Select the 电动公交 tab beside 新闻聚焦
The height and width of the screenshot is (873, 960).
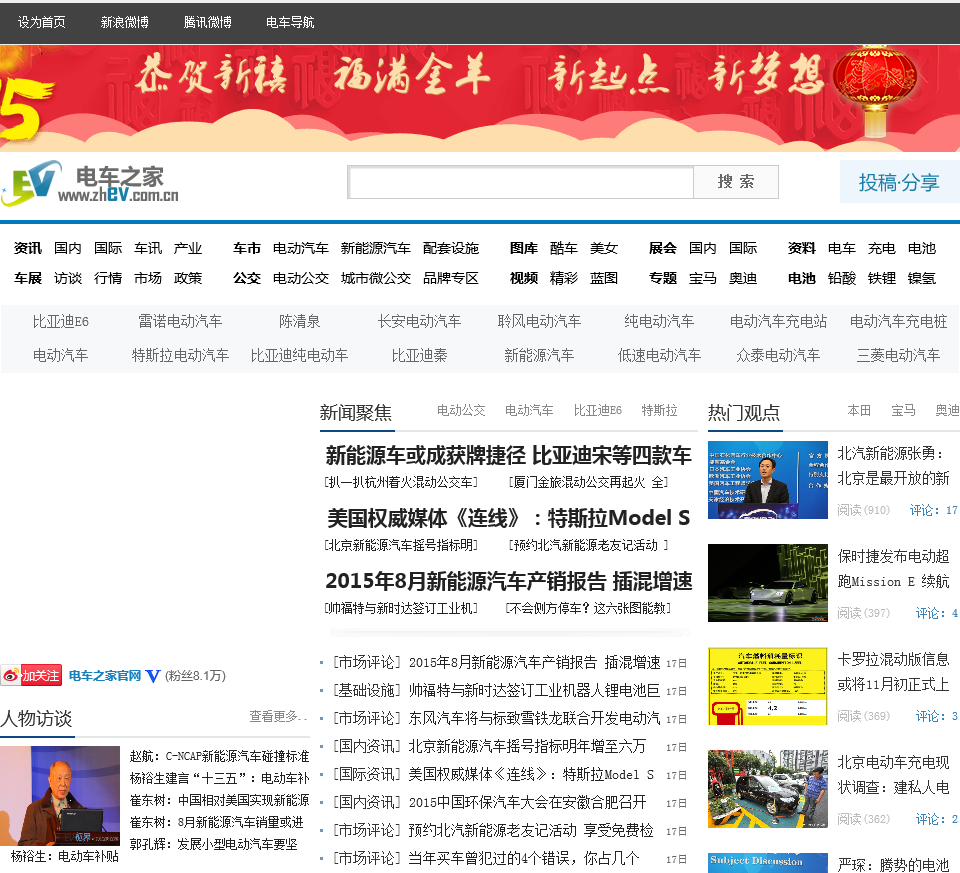461,410
